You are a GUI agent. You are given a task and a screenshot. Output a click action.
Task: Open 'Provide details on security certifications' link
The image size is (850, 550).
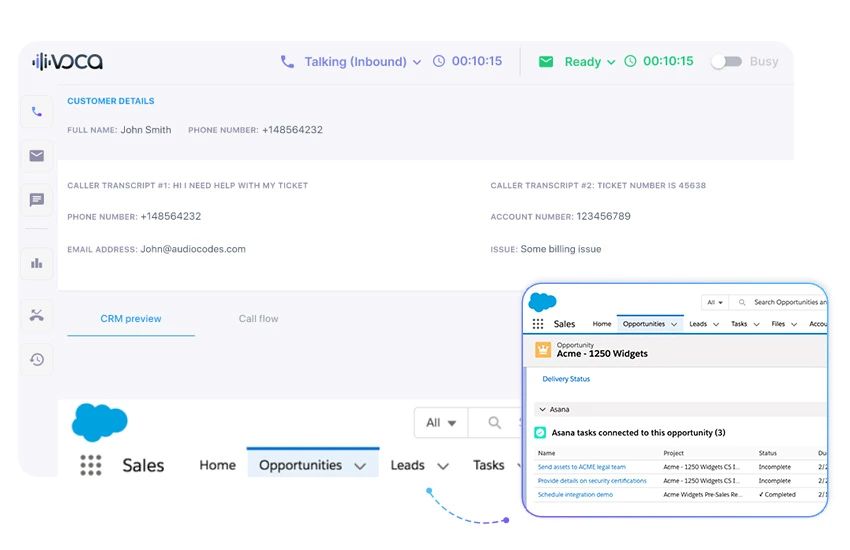pos(592,481)
